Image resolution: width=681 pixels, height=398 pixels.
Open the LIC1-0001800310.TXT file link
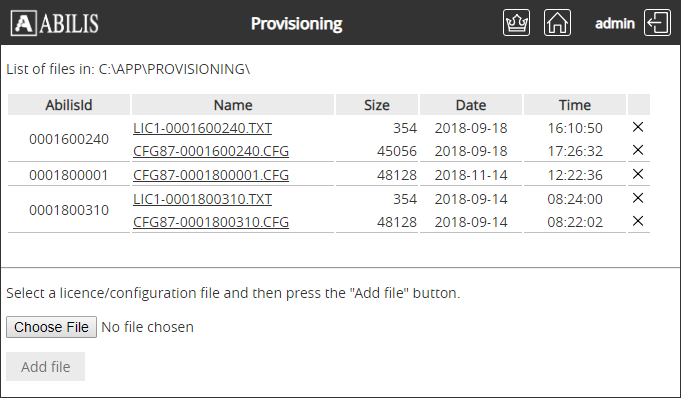coord(202,199)
